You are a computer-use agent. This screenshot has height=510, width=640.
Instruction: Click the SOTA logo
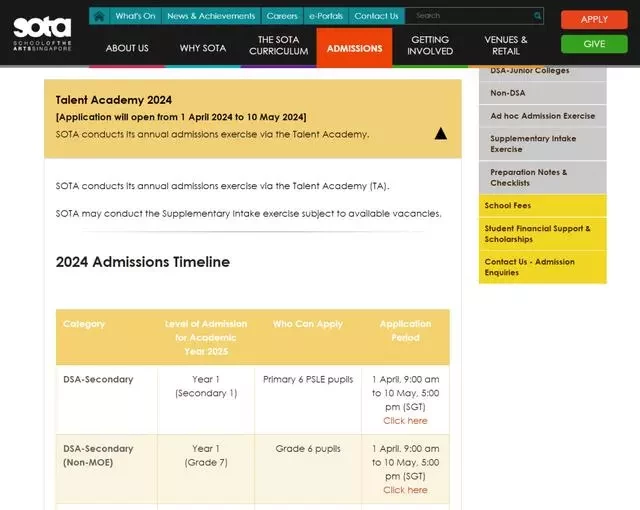coord(42,33)
